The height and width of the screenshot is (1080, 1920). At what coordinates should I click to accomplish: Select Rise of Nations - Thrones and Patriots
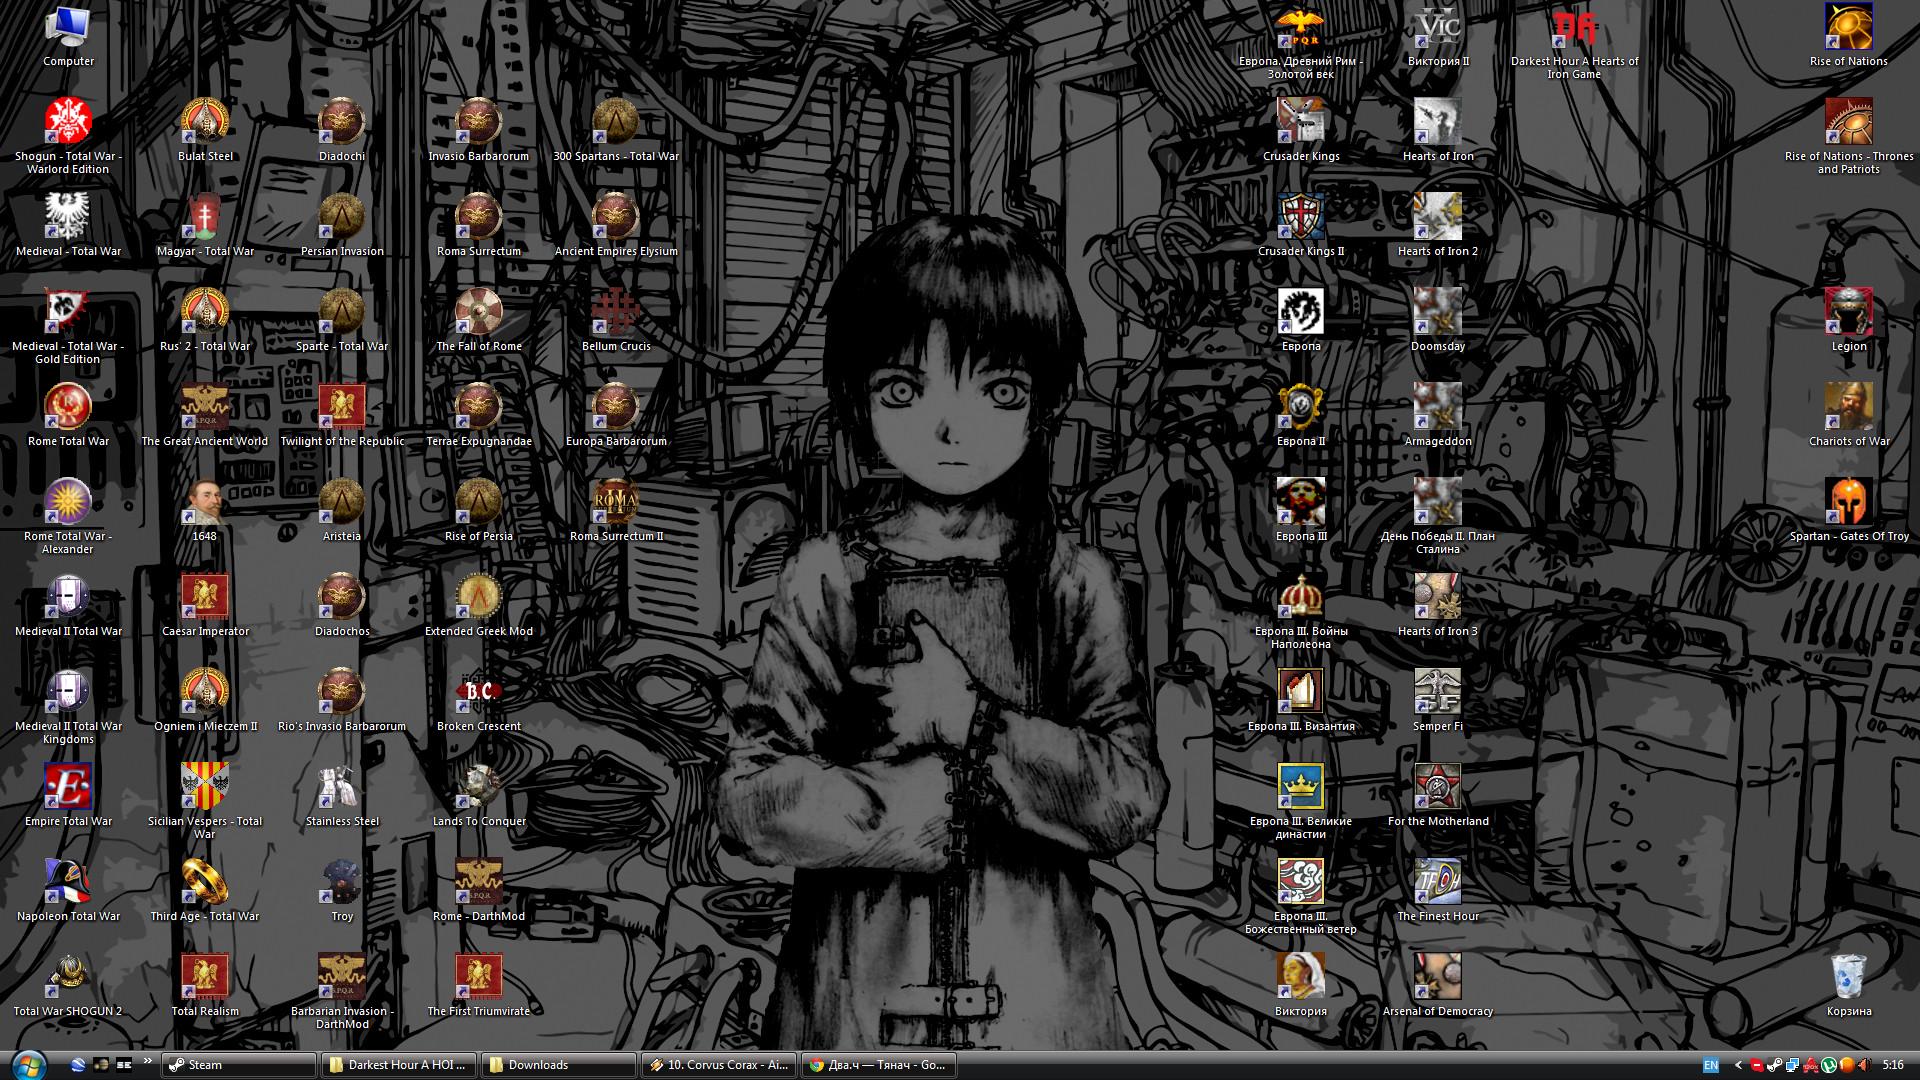tap(1848, 136)
